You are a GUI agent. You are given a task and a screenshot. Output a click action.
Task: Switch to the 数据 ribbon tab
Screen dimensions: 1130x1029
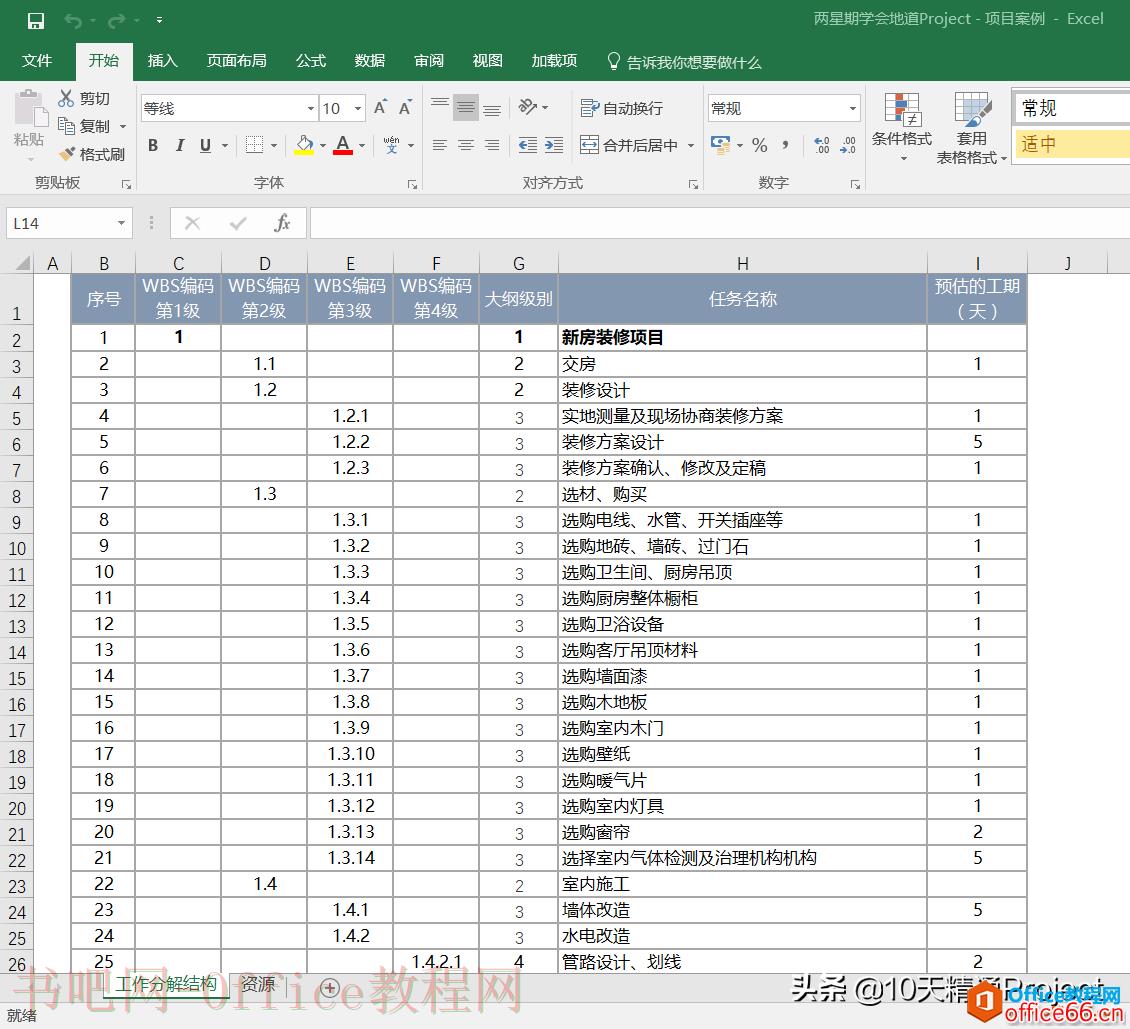(370, 61)
